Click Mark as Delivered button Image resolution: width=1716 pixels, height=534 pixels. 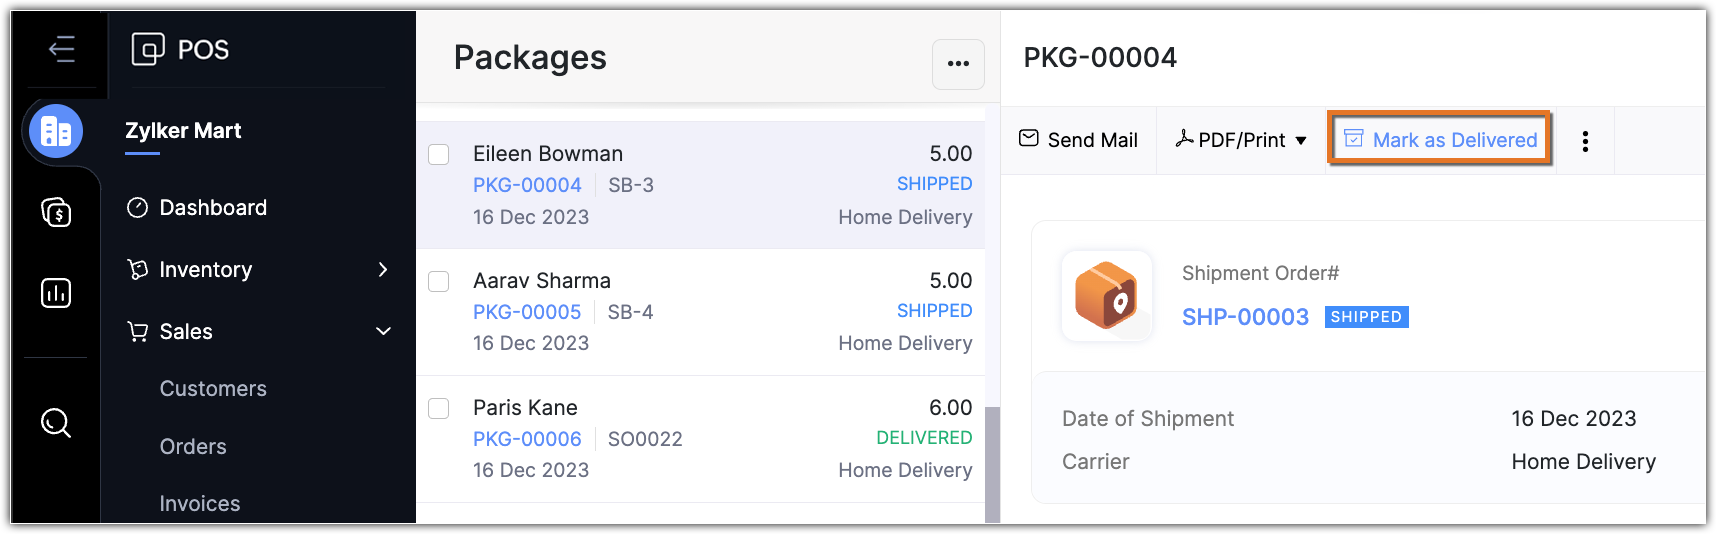click(1440, 140)
